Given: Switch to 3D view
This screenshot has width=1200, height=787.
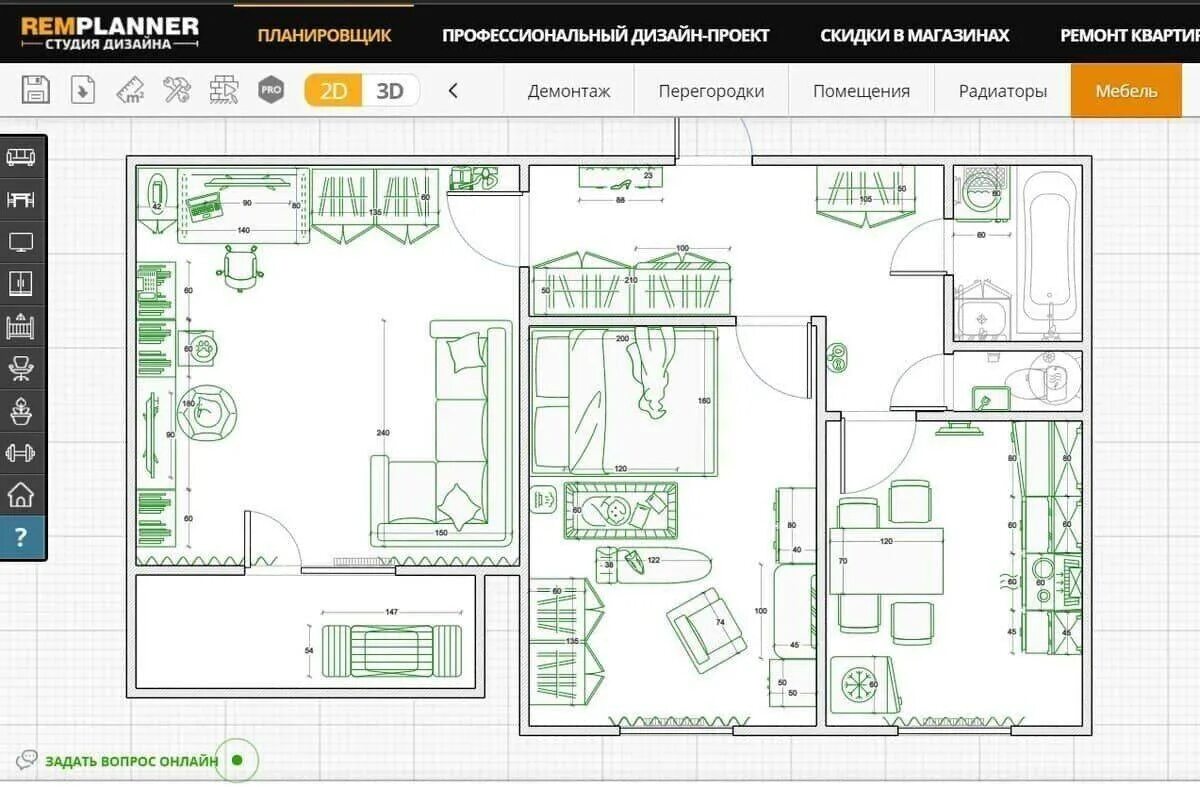Looking at the screenshot, I should point(390,91).
